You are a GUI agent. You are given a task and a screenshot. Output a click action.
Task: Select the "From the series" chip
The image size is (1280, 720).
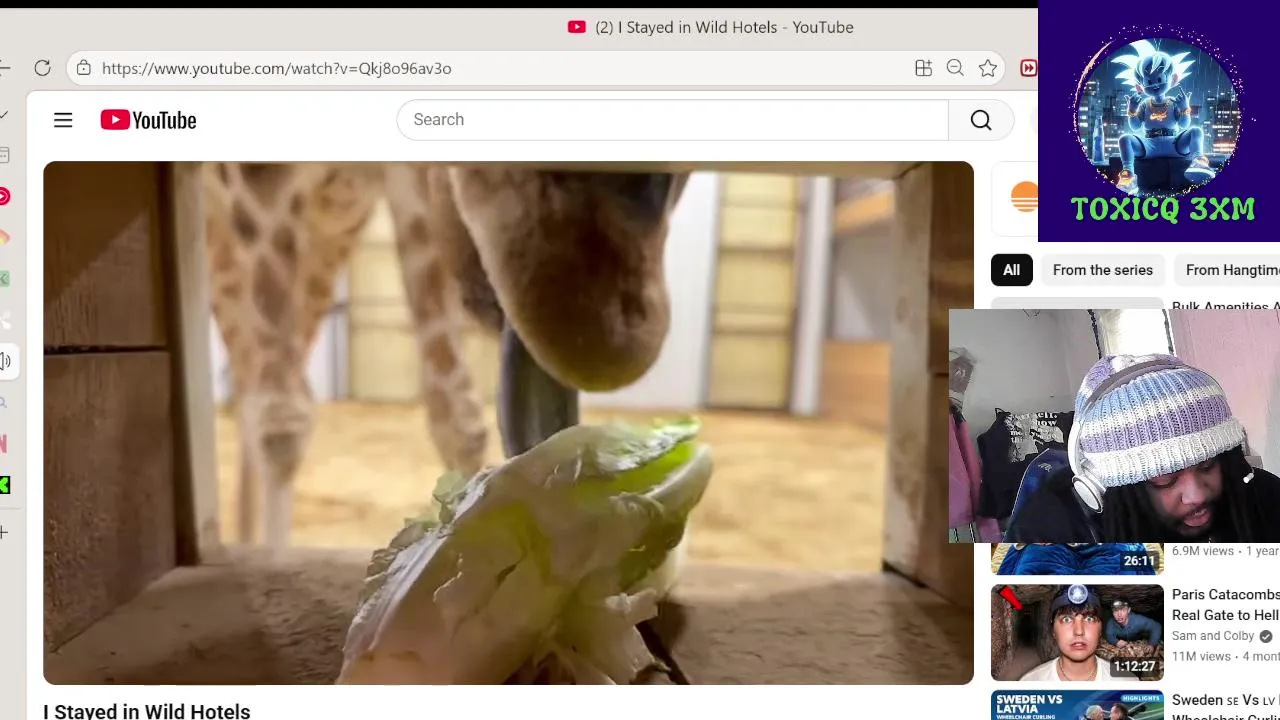1103,270
